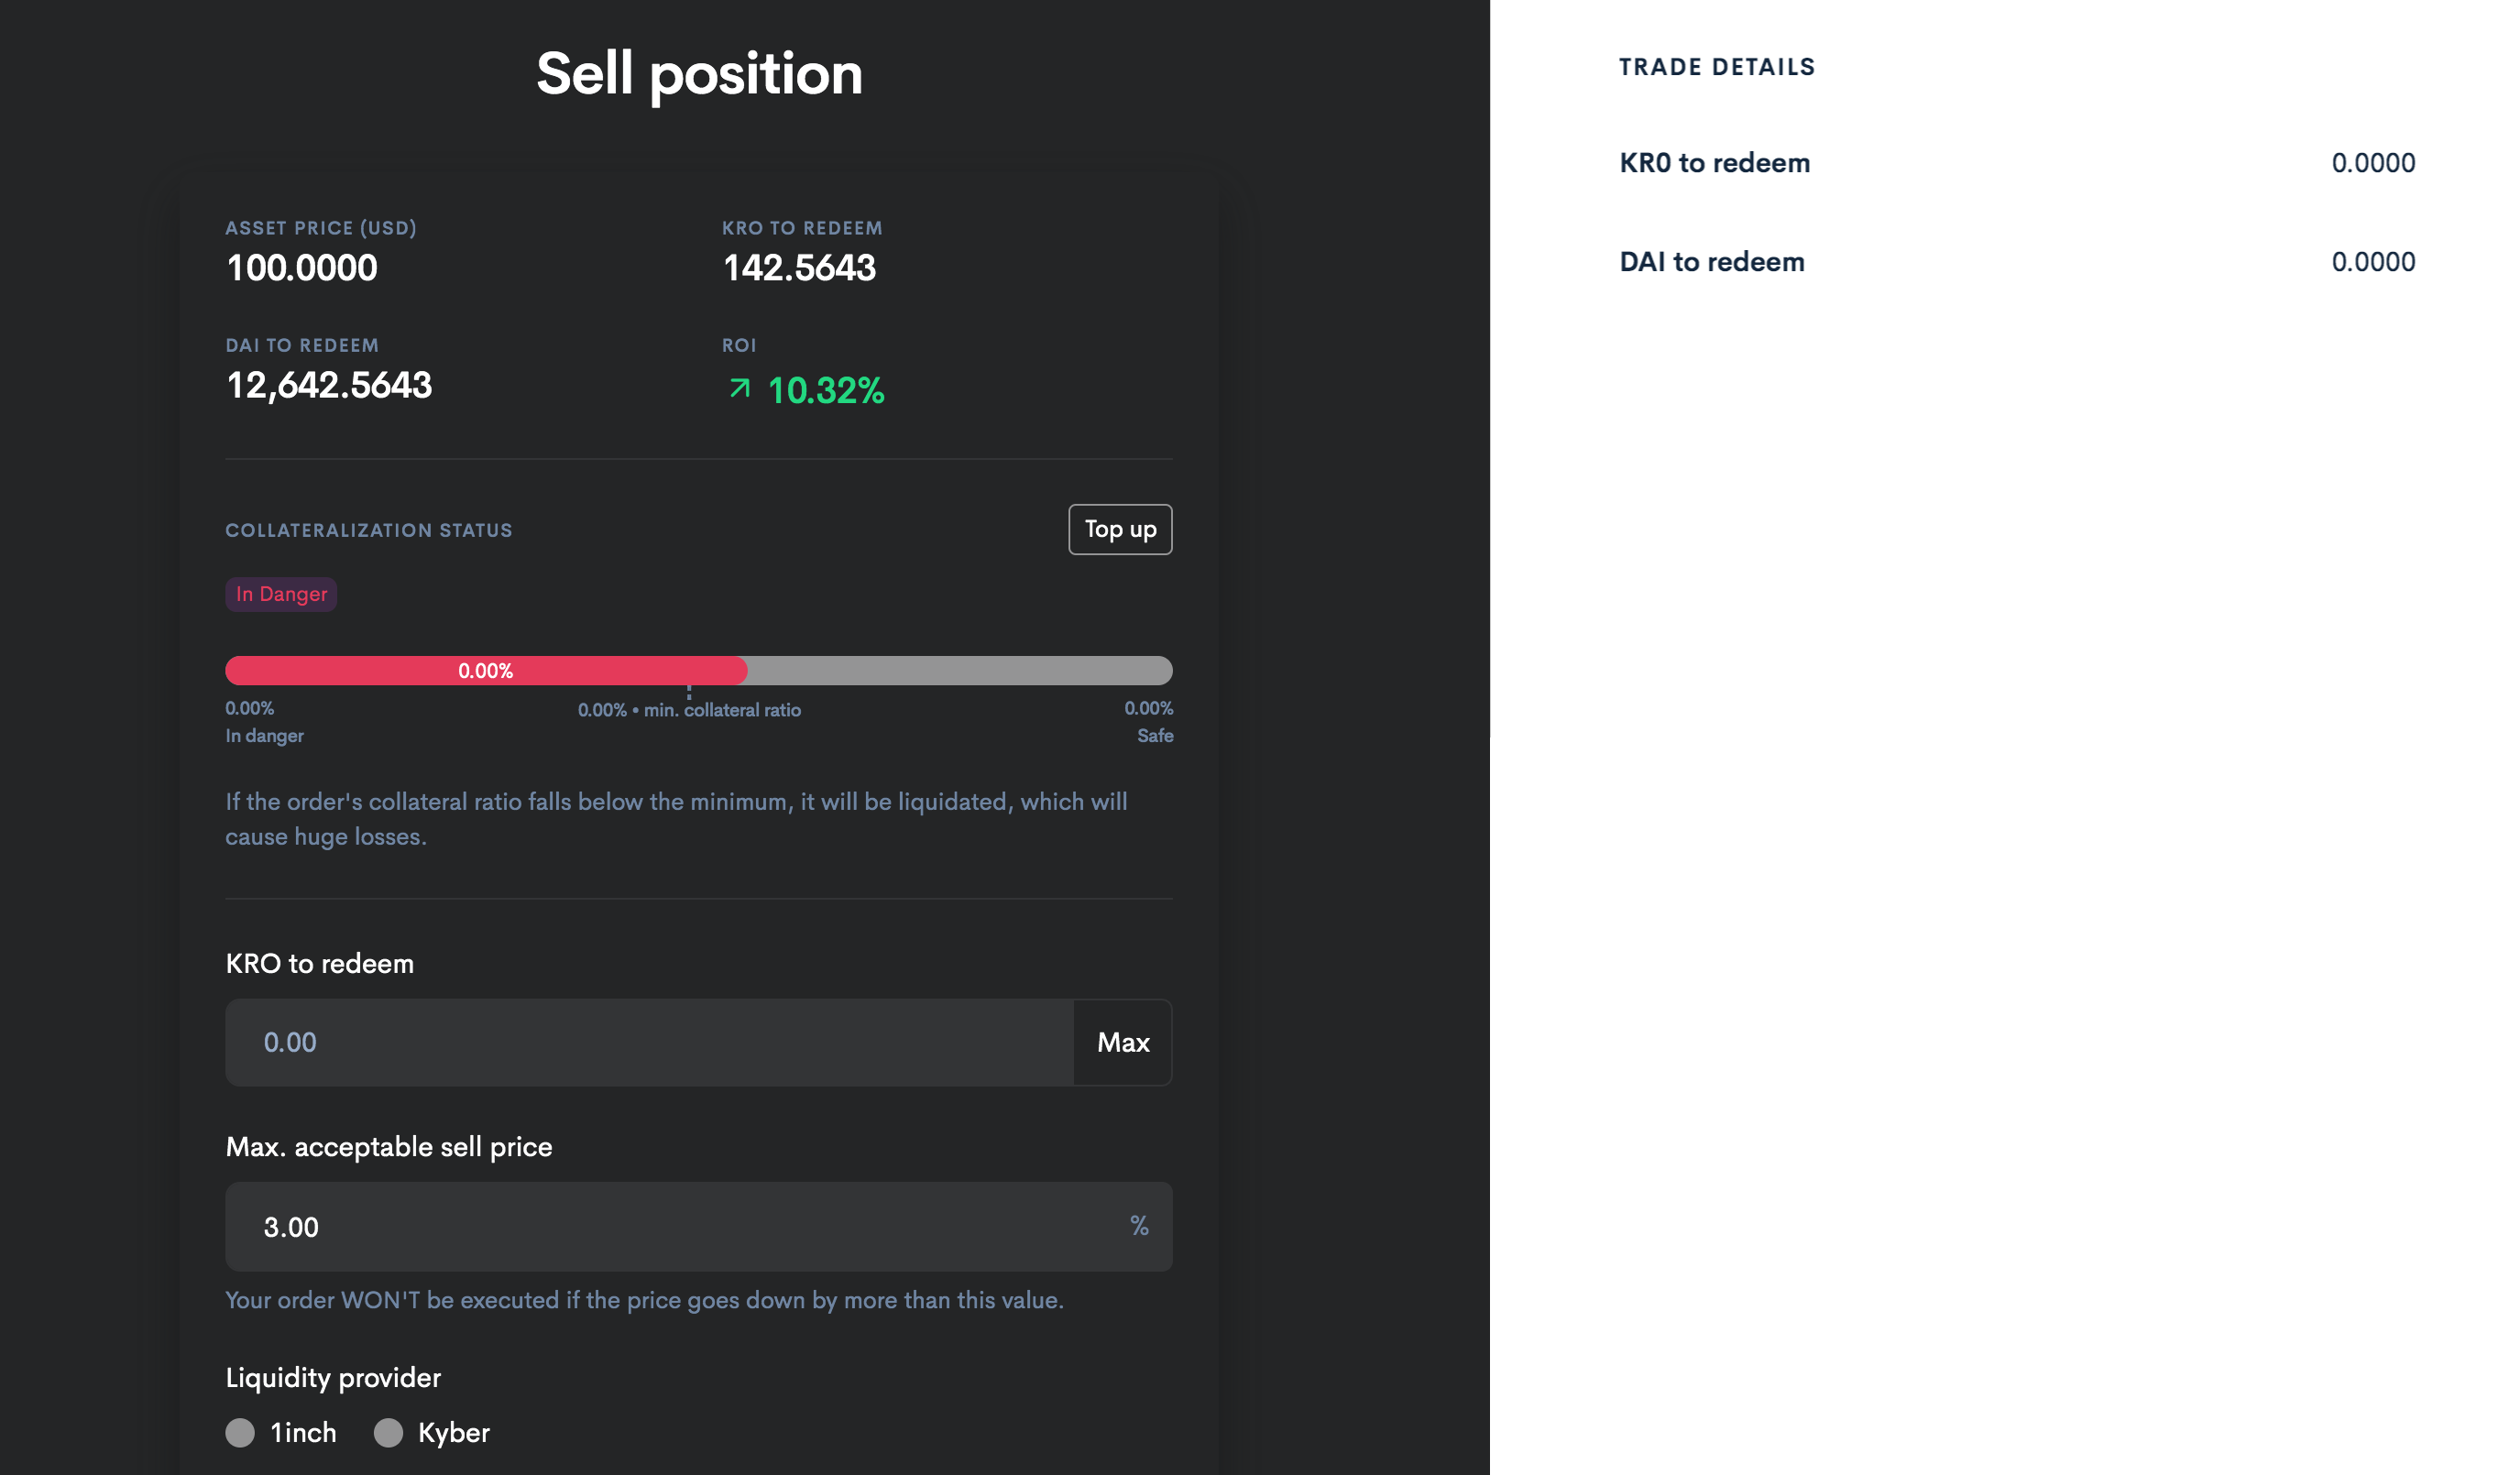Click the Safe label under progress bar

[1155, 735]
